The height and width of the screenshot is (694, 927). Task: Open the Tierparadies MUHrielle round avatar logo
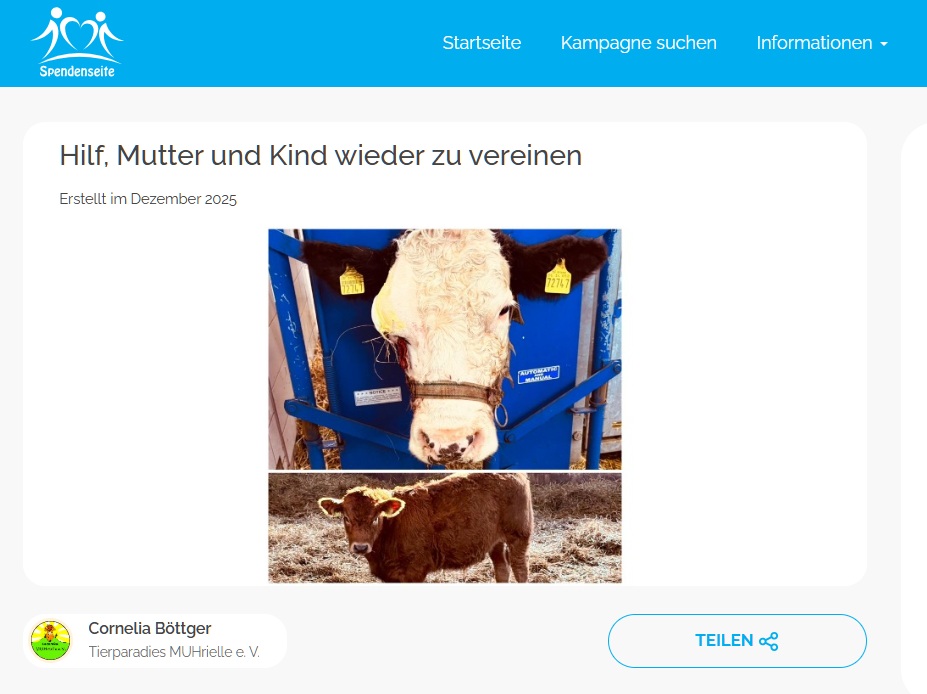tap(51, 641)
